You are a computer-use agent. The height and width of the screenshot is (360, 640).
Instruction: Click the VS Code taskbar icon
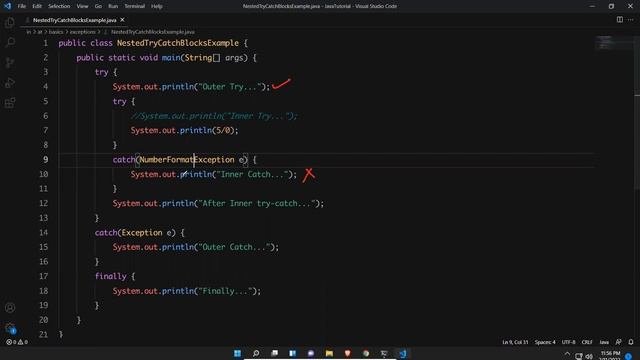[x=402, y=353]
